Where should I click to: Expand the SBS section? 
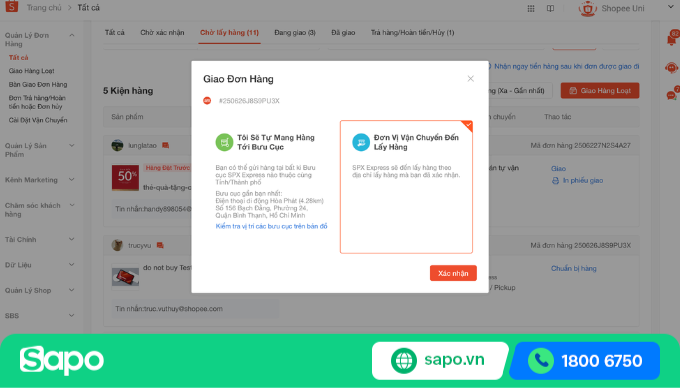72,315
